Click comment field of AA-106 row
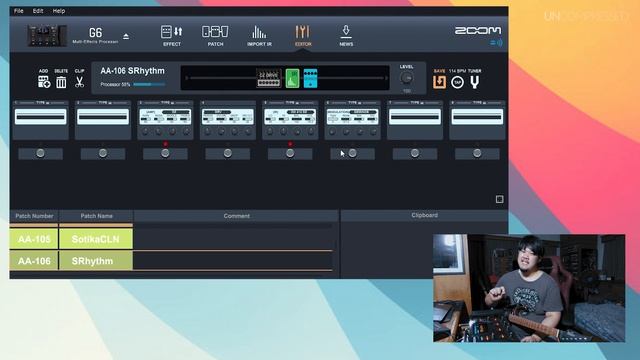 click(x=233, y=261)
